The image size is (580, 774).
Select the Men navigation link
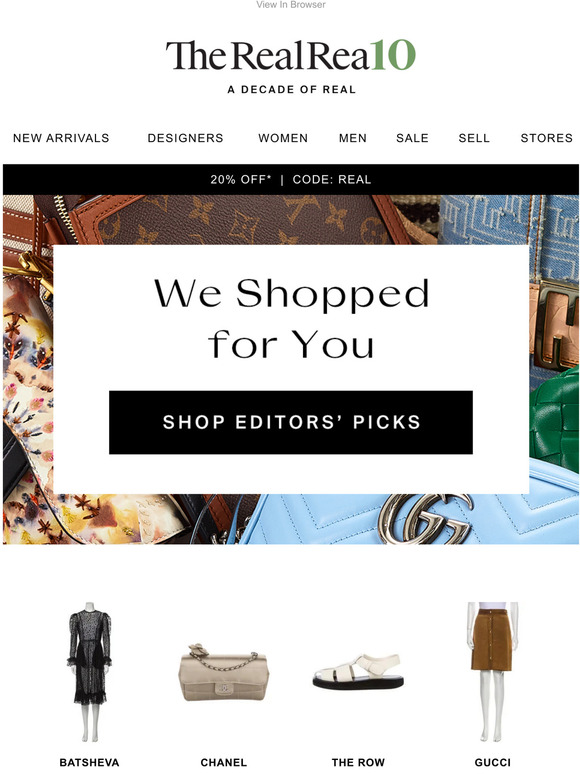click(352, 138)
